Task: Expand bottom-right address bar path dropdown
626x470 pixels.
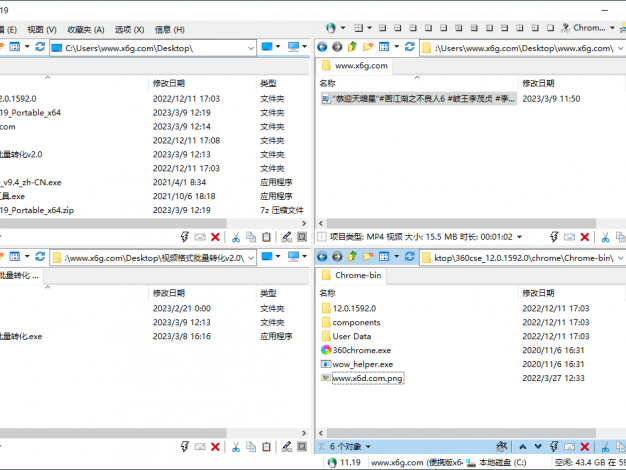Action: pos(620,258)
